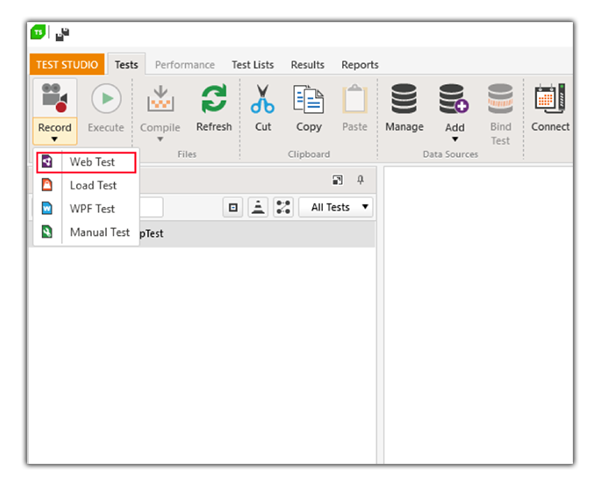Switch to the Performance tab
600x486 pixels.
(185, 65)
